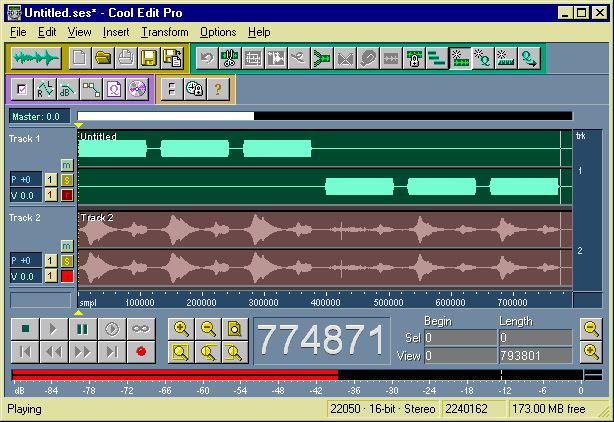
Task: Click the Sel Begin input field
Action: pos(460,337)
